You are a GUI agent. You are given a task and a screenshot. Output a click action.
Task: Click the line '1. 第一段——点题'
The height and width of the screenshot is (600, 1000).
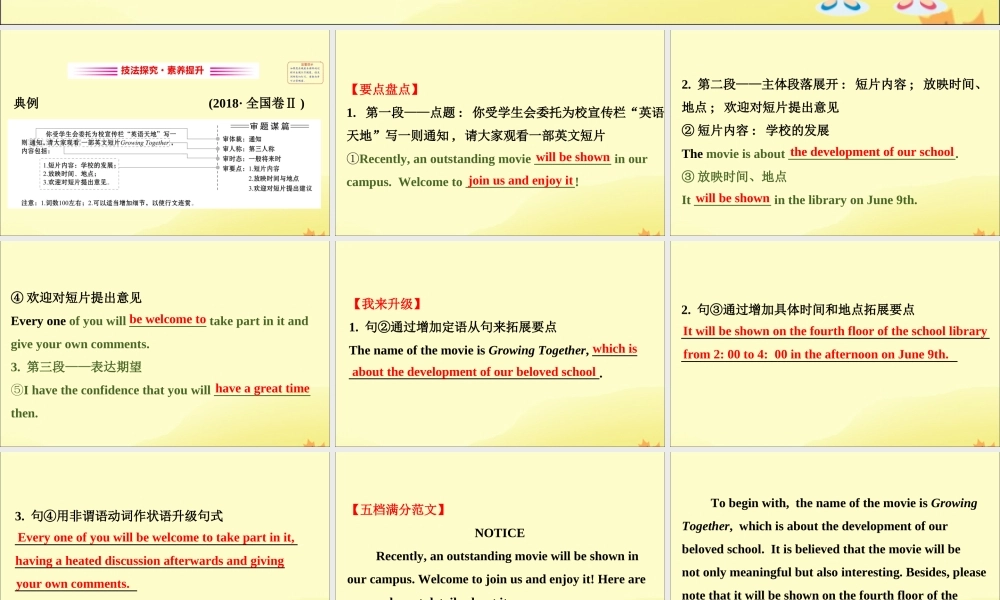pos(505,113)
